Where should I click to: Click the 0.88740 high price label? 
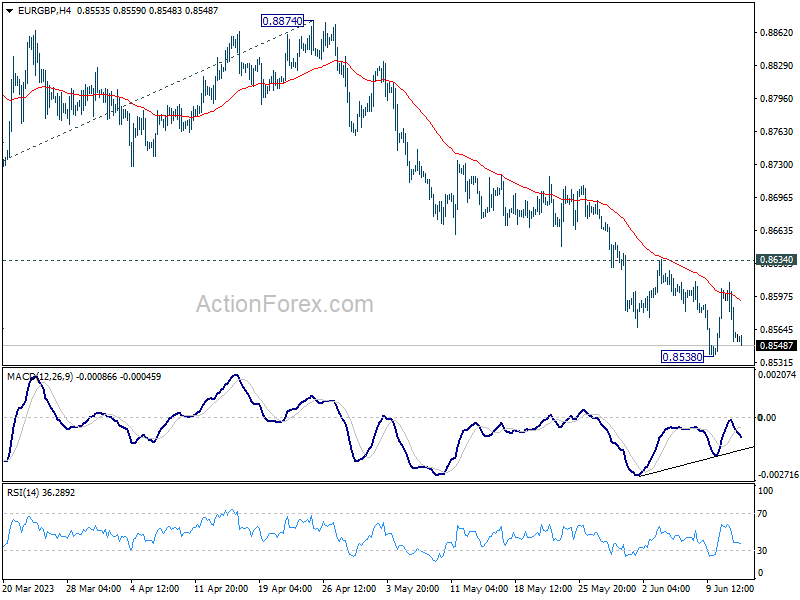point(282,21)
